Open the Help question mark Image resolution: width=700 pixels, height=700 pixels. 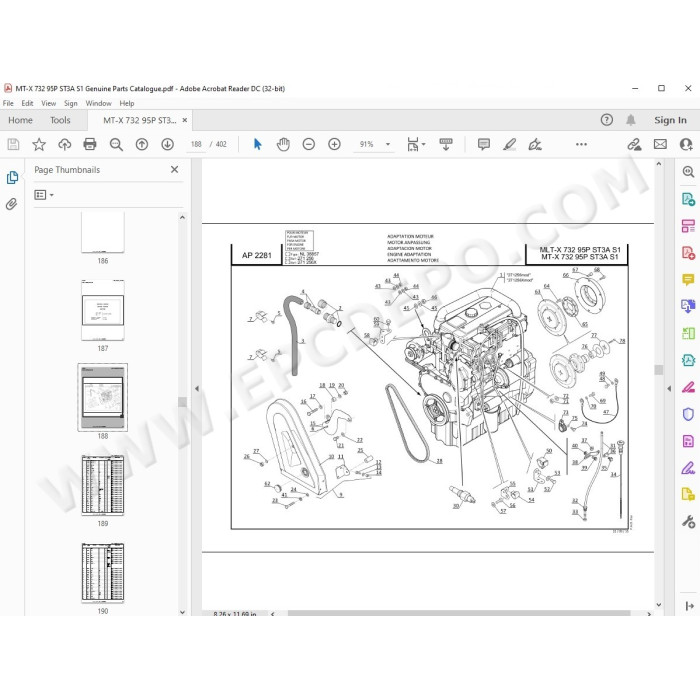606,120
